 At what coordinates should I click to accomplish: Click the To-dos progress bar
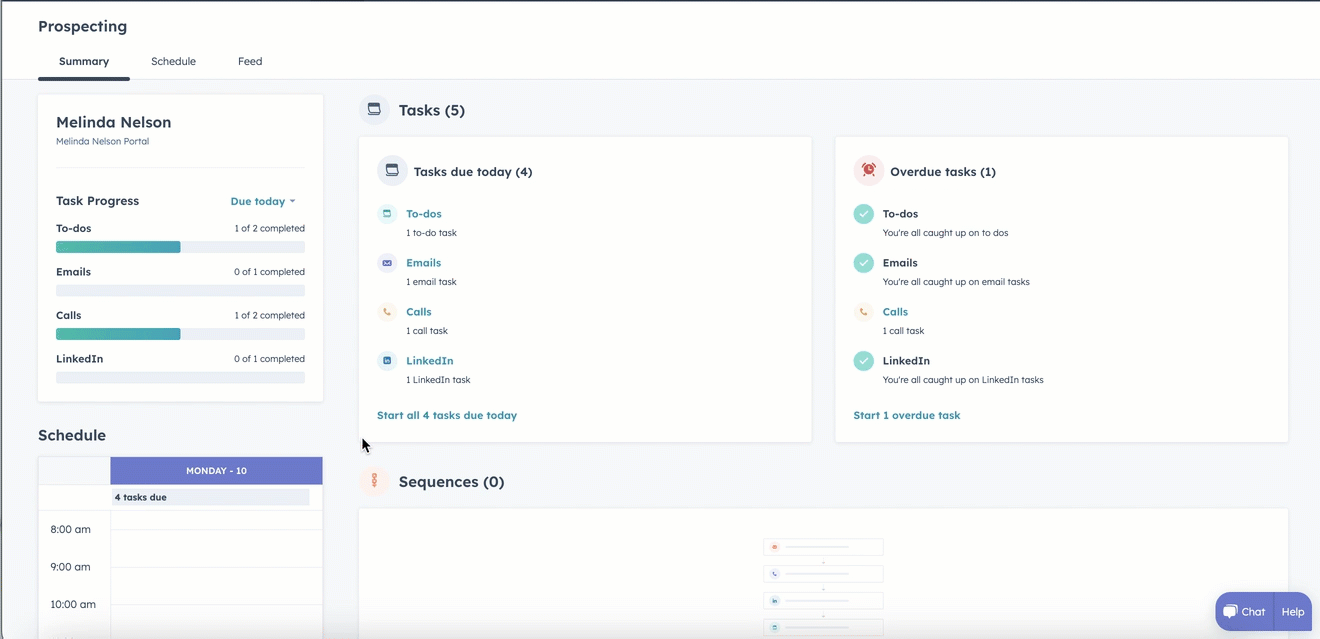[x=180, y=246]
